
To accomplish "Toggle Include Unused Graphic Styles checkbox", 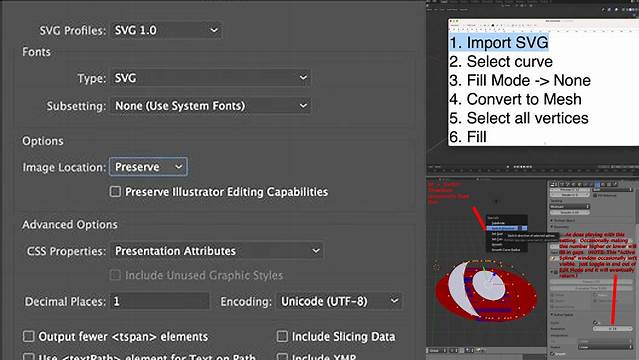I will [x=115, y=275].
